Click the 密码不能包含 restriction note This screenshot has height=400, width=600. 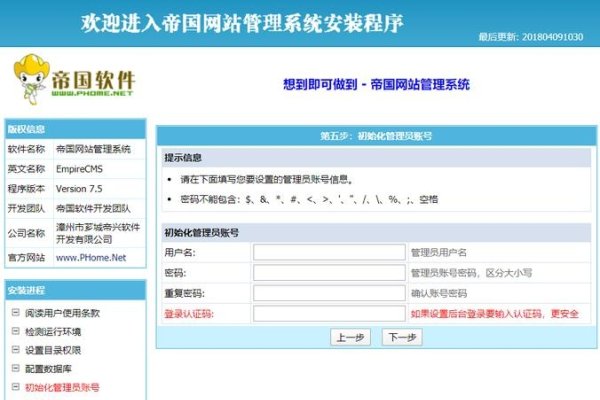(309, 199)
